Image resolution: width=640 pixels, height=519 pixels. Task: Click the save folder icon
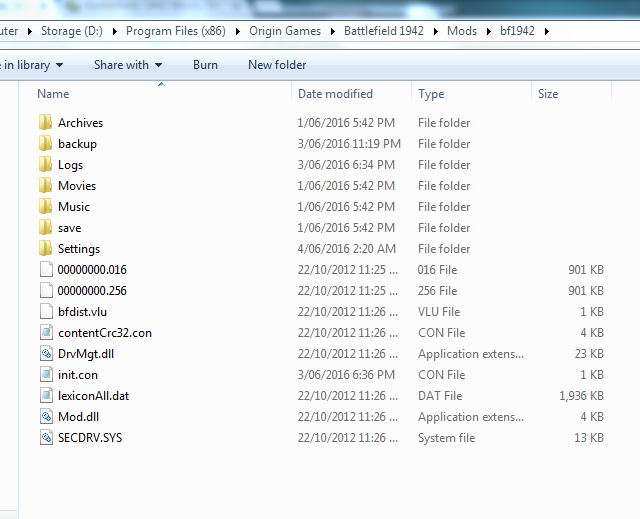46,227
